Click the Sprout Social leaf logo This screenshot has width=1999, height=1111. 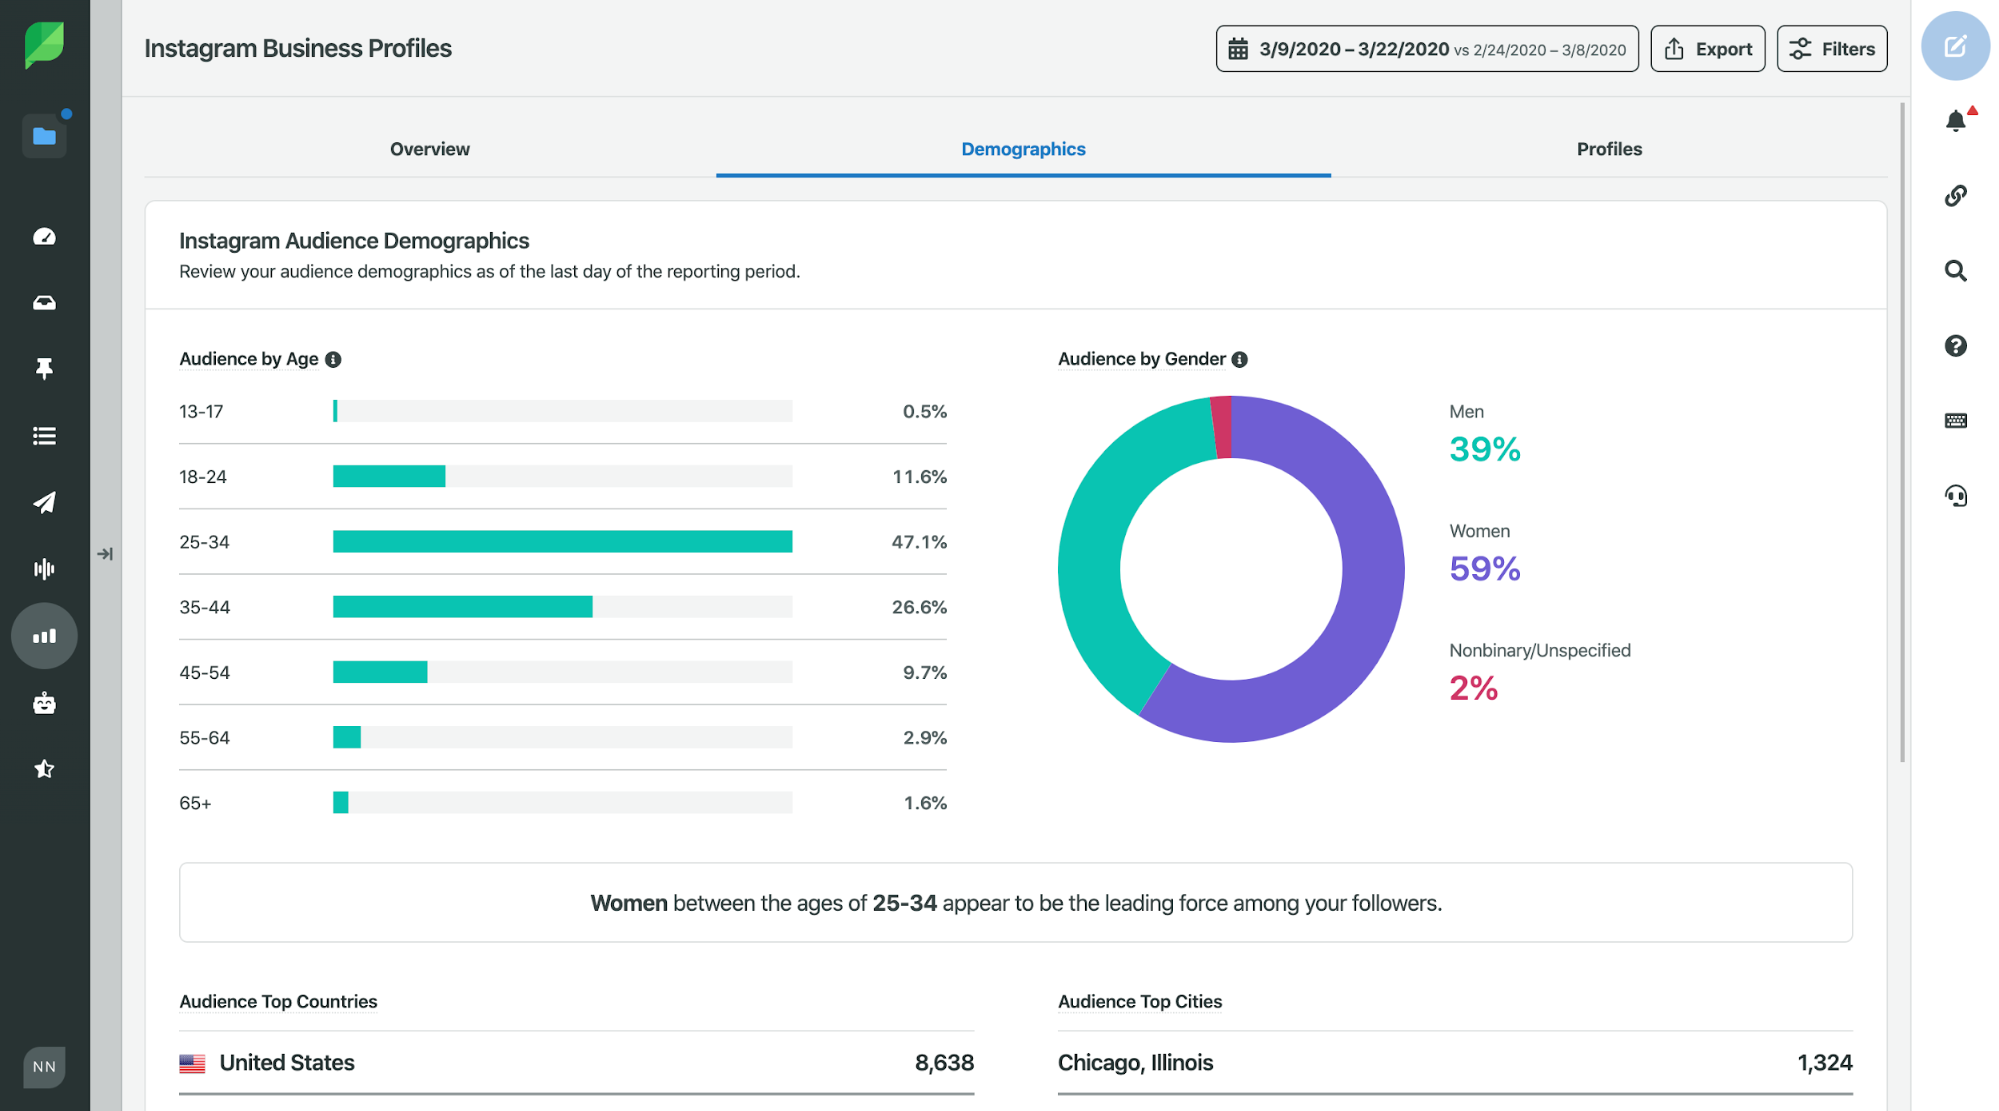[x=44, y=45]
